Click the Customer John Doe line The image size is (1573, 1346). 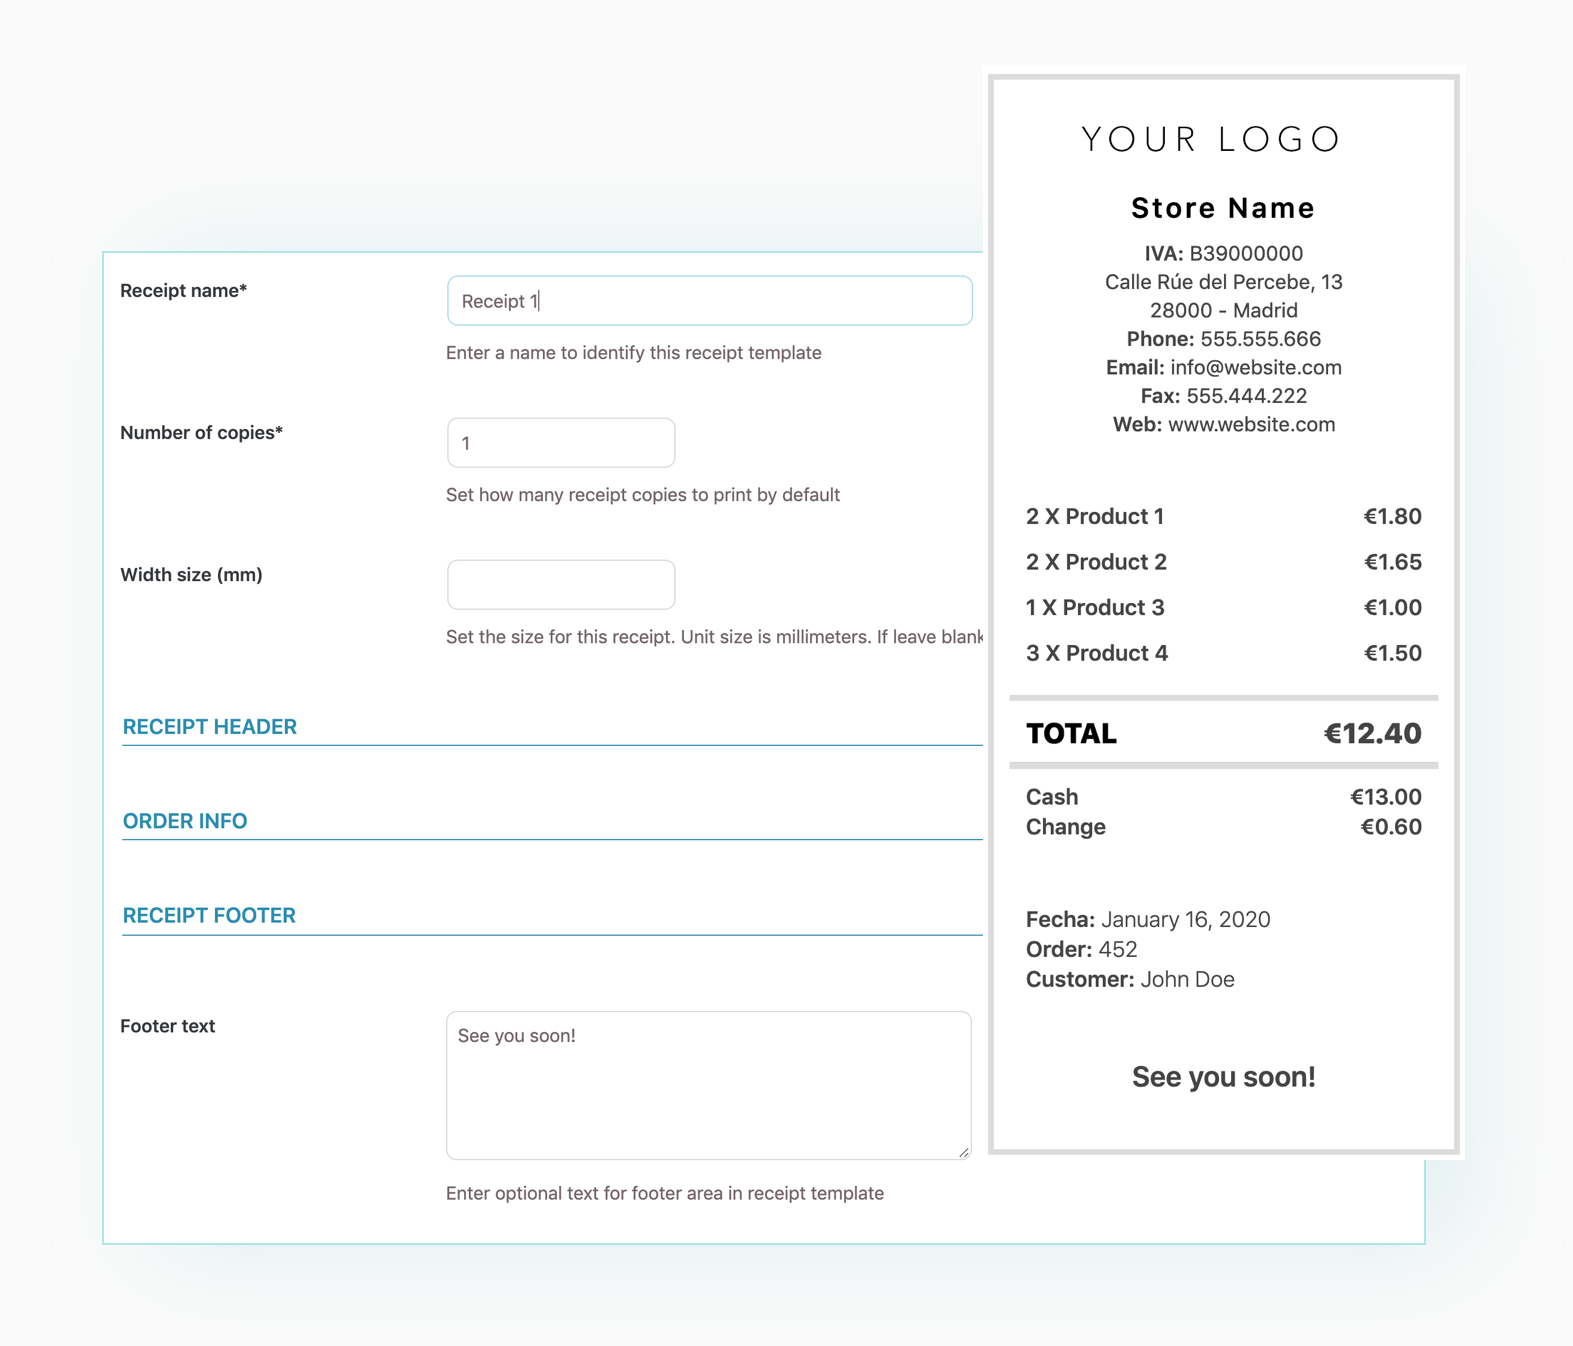coord(1130,980)
